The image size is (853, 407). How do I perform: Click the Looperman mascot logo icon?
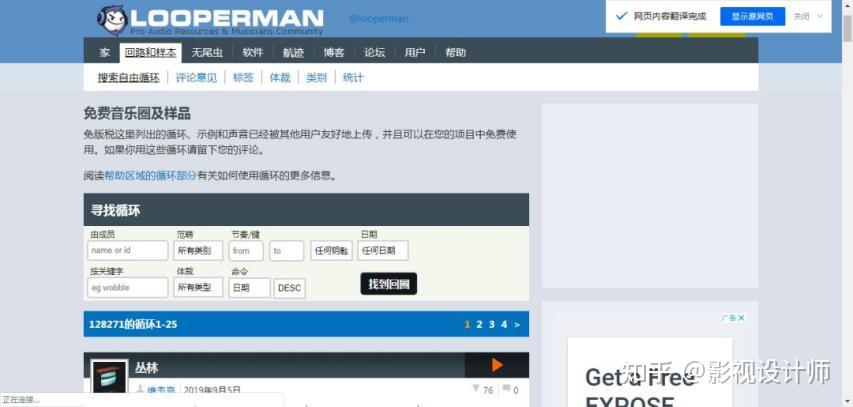[113, 20]
